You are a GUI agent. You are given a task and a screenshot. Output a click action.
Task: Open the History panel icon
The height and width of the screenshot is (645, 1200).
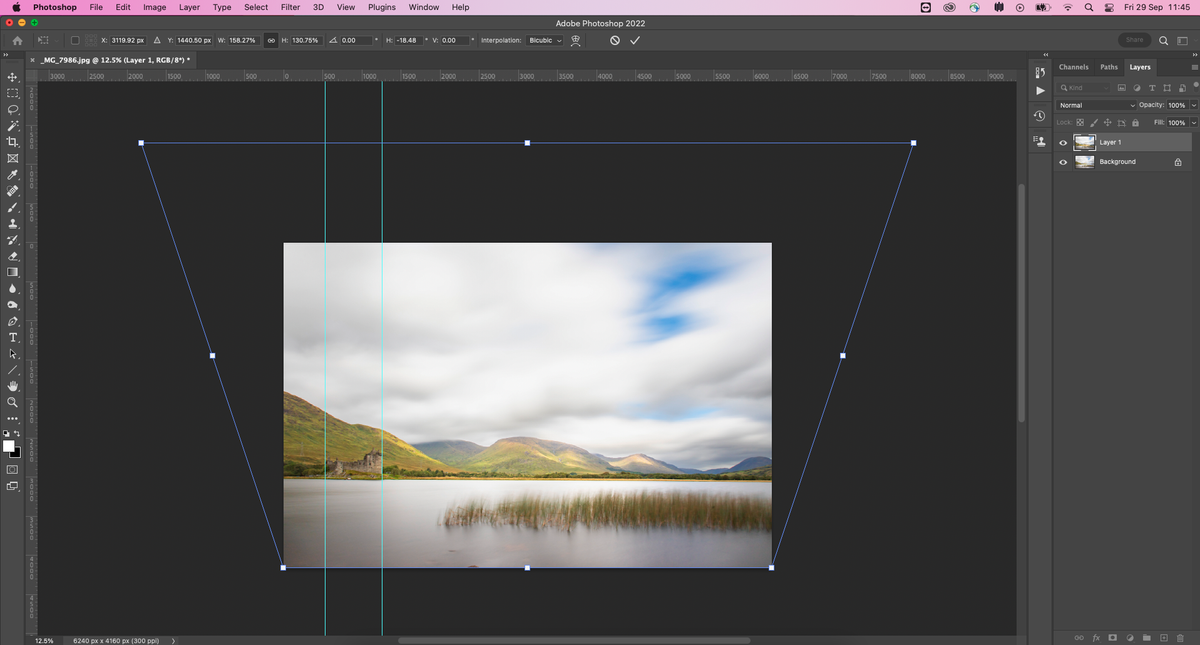click(x=1040, y=116)
